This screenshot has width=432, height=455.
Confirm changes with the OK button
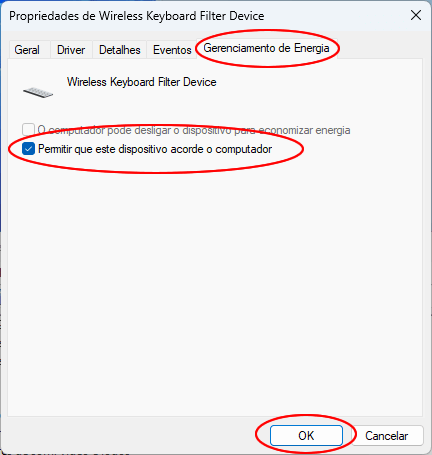[306, 435]
